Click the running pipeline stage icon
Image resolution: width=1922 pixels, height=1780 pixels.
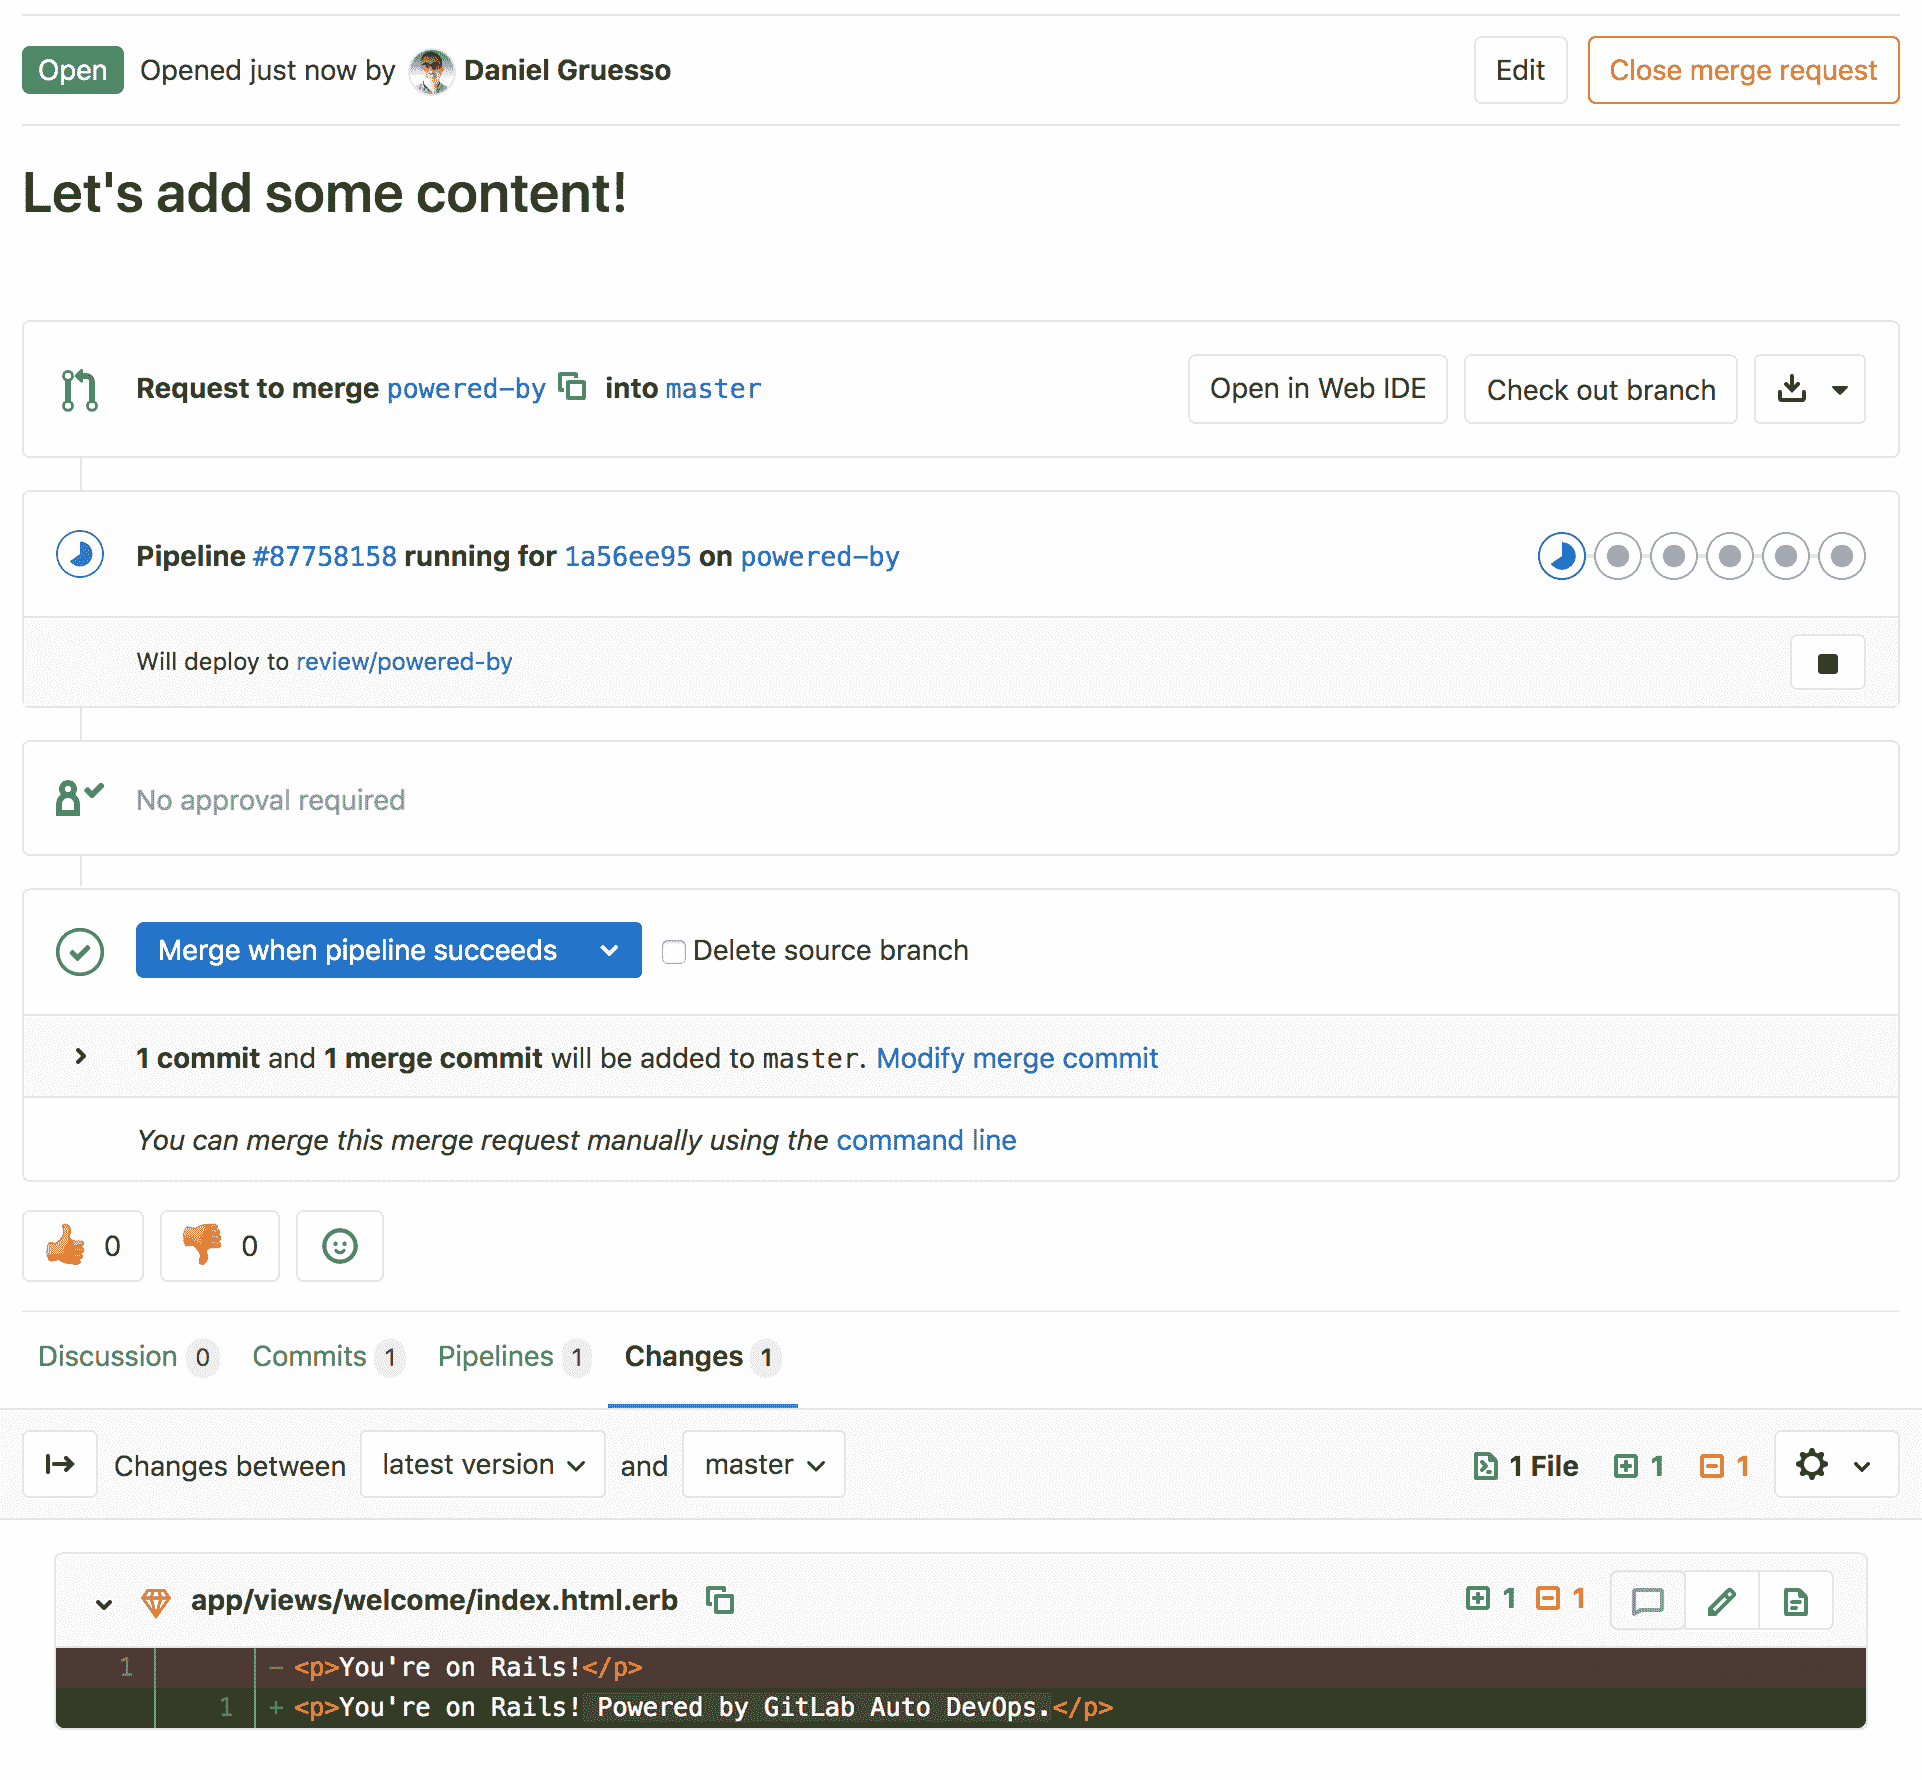click(x=1561, y=556)
